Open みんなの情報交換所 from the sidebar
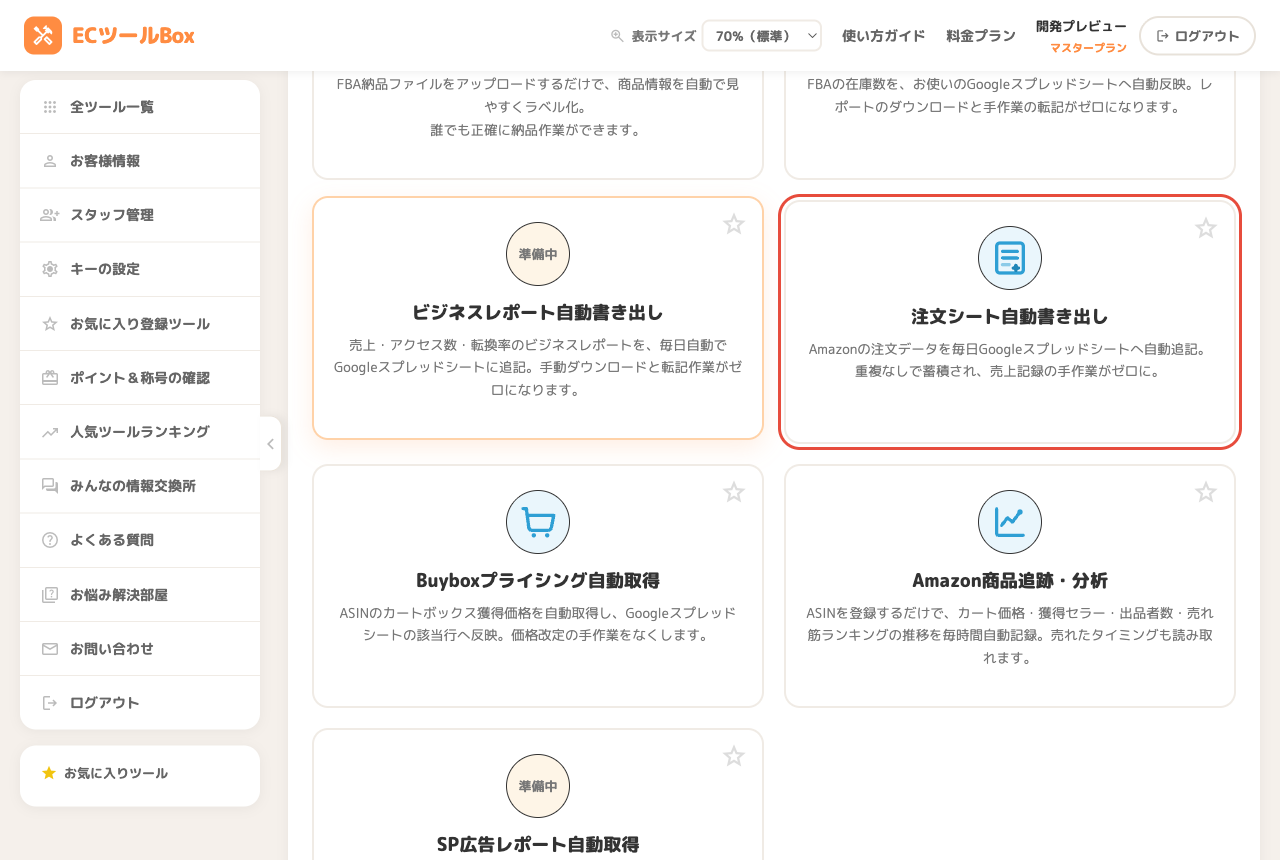Screen dimensions: 1280x860 (140, 486)
